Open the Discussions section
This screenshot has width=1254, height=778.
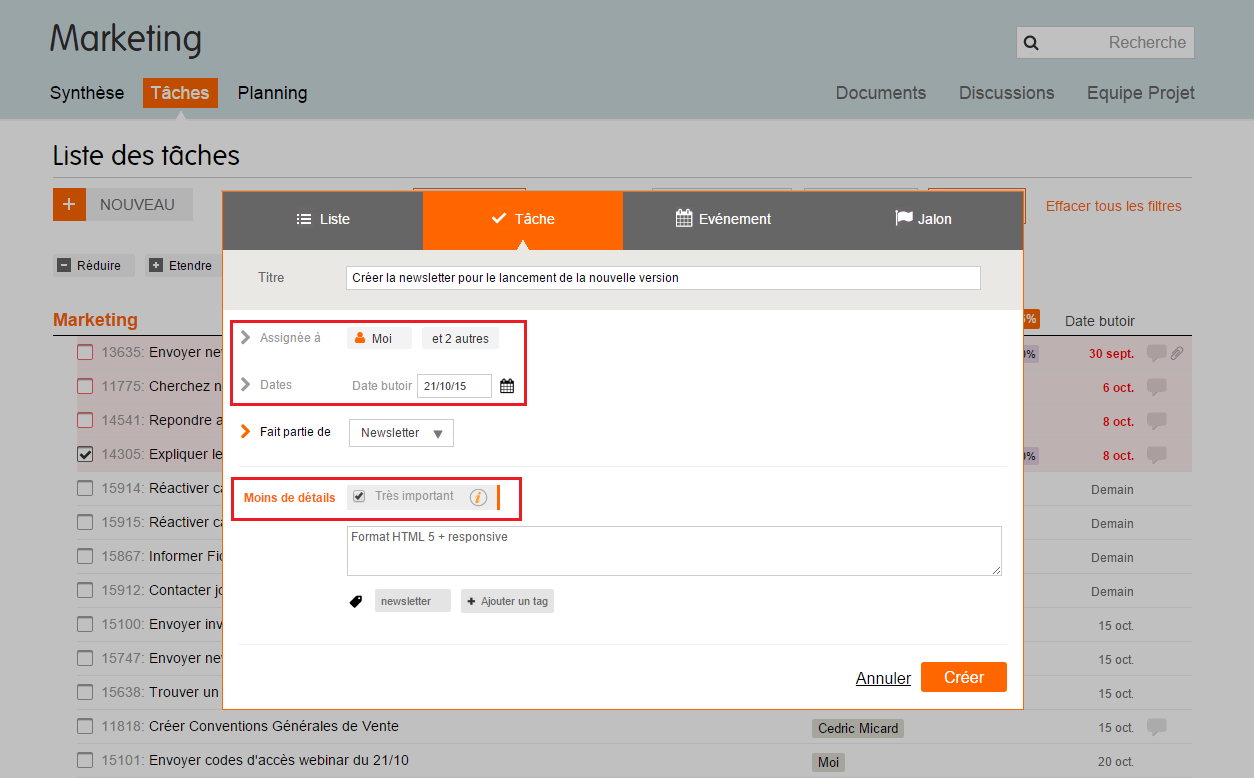(1007, 93)
